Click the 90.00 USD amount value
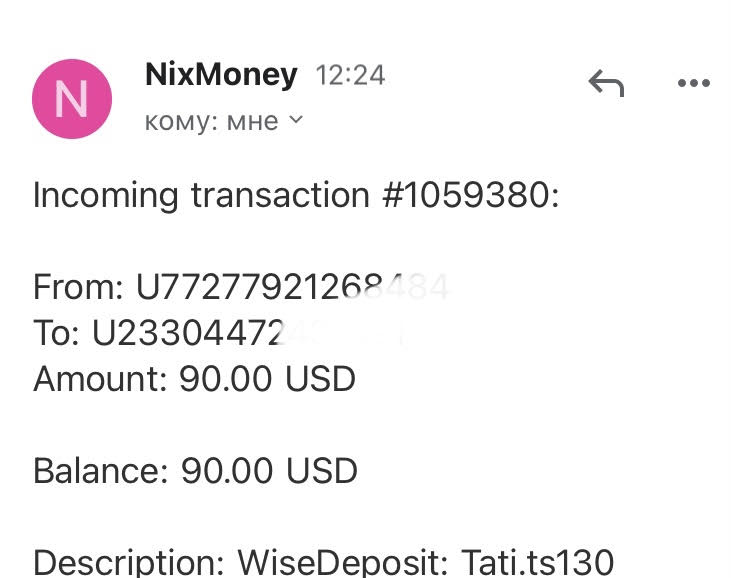This screenshot has height=578, width=731. click(267, 379)
